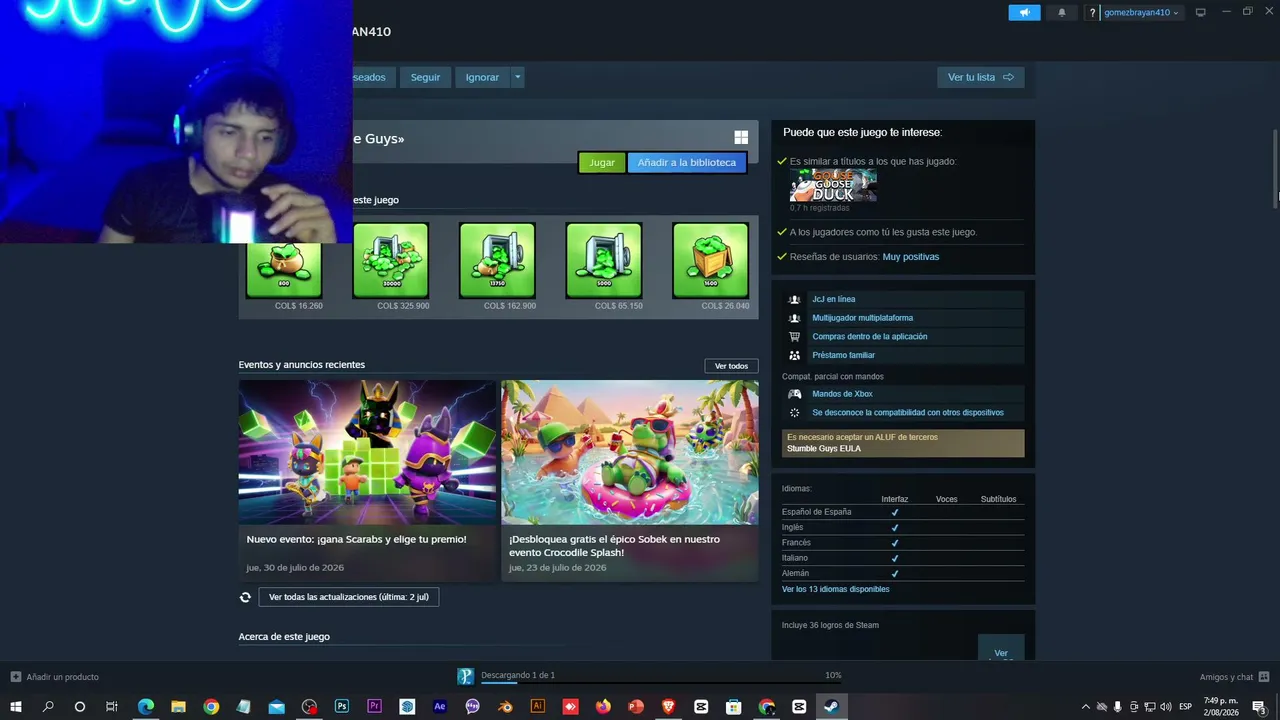Select the COL$ 26.040 gem pack
The width and height of the screenshot is (1280, 720).
(711, 260)
